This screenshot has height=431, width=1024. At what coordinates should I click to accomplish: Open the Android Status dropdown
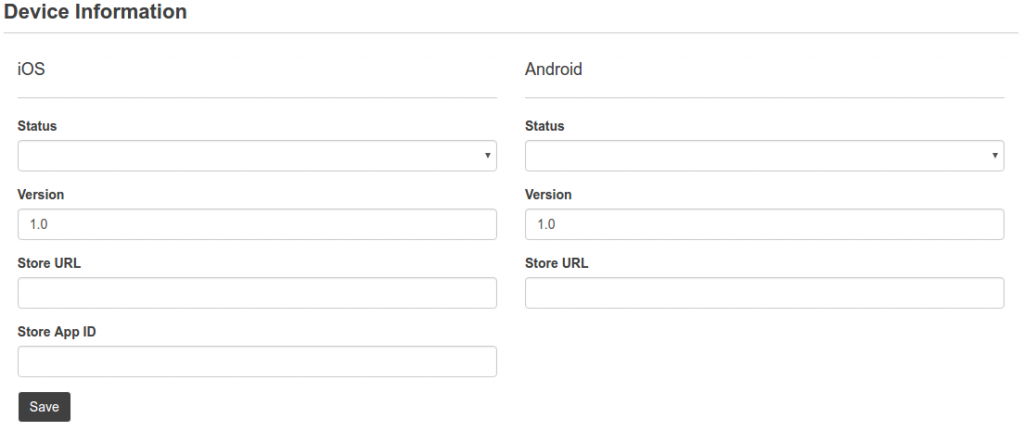click(763, 155)
